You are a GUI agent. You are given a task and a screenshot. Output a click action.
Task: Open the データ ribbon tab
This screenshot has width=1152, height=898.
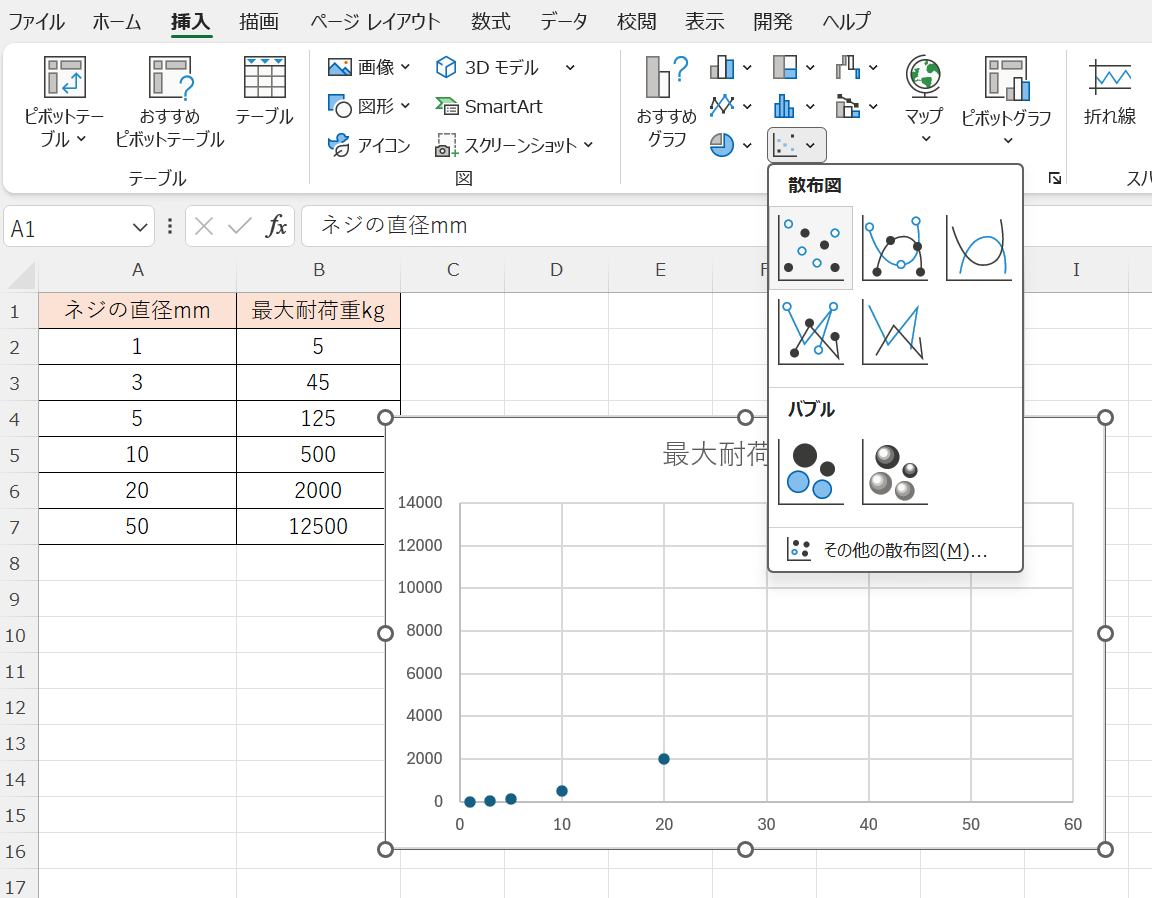[x=564, y=21]
